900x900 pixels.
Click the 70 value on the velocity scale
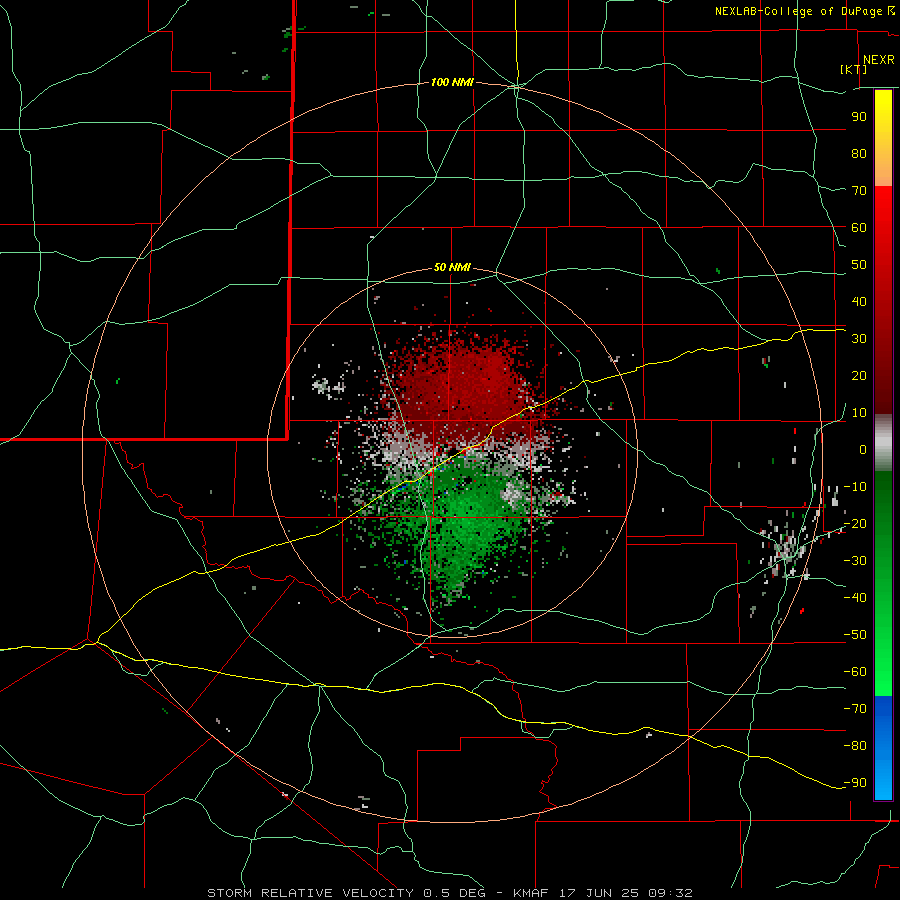point(859,191)
